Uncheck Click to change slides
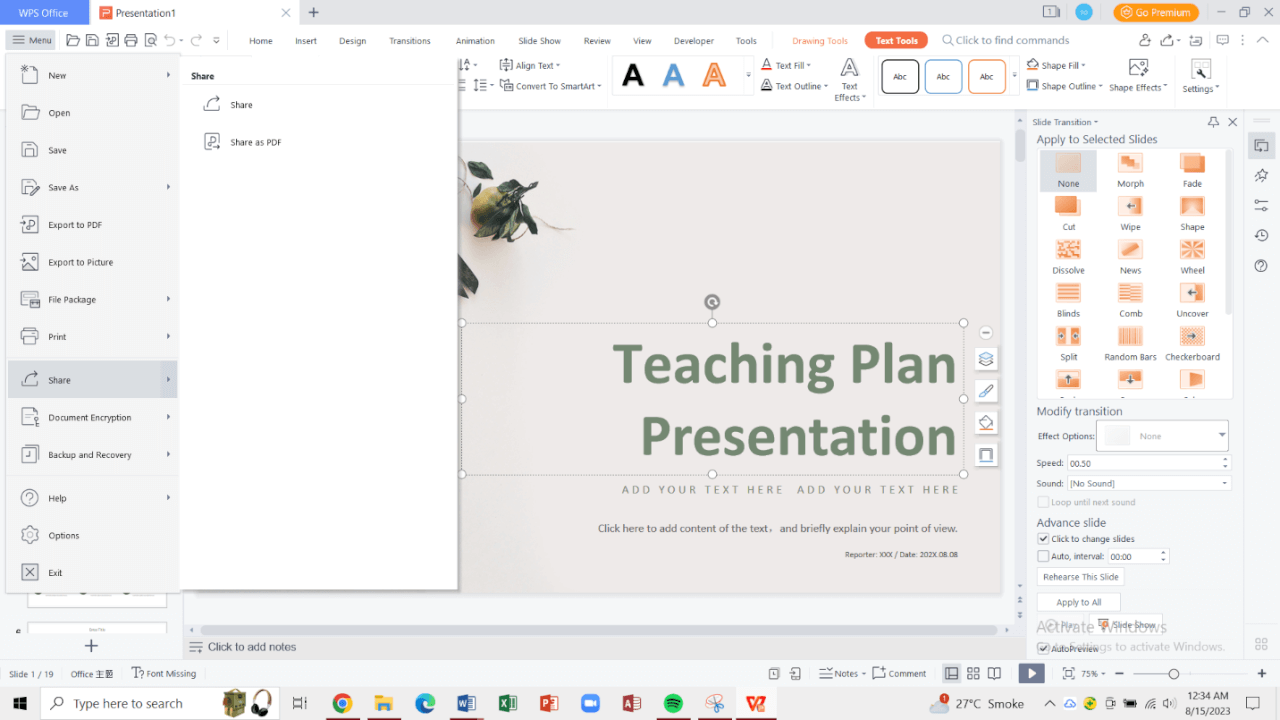 [1044, 539]
